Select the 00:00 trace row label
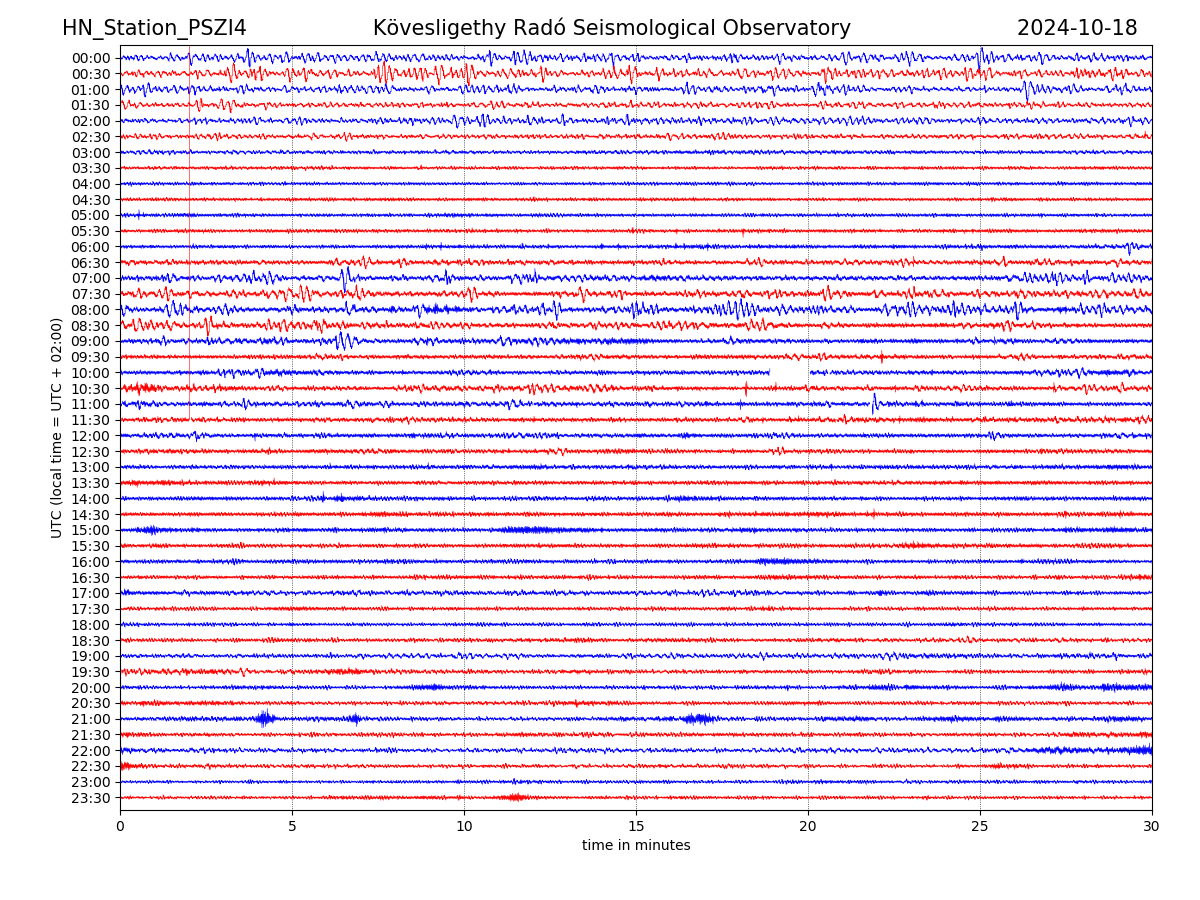Image resolution: width=1200 pixels, height=900 pixels. click(x=91, y=58)
